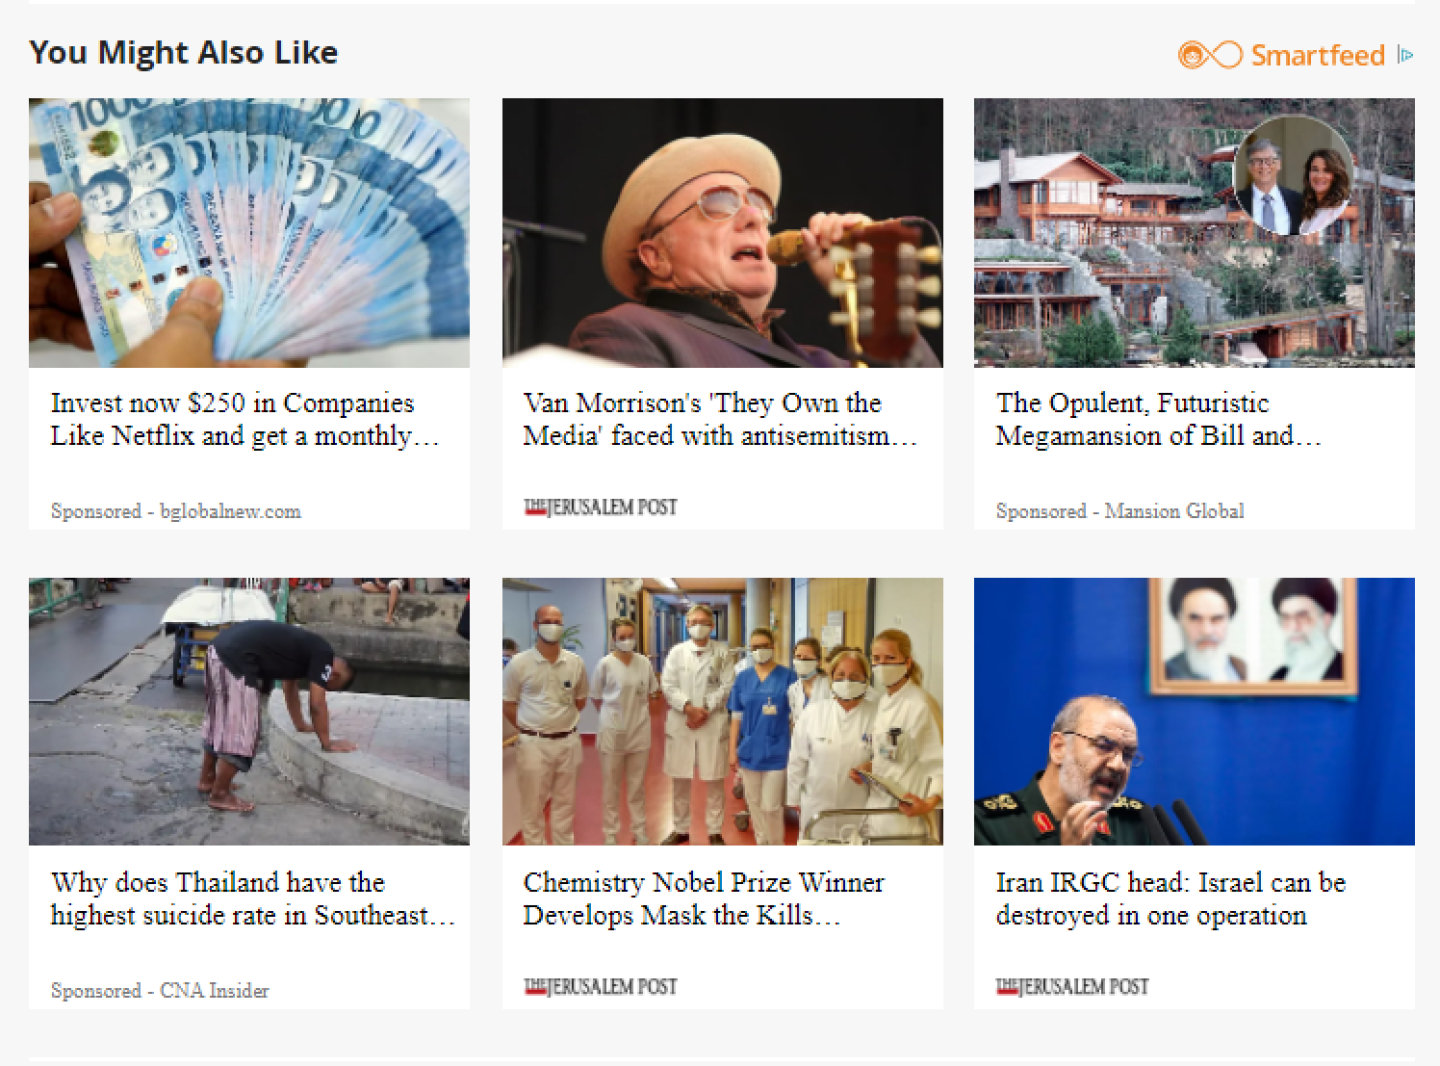The height and width of the screenshot is (1066, 1440).
Task: Click 'Sponsored - bglobalnew.com' label
Action: [176, 511]
